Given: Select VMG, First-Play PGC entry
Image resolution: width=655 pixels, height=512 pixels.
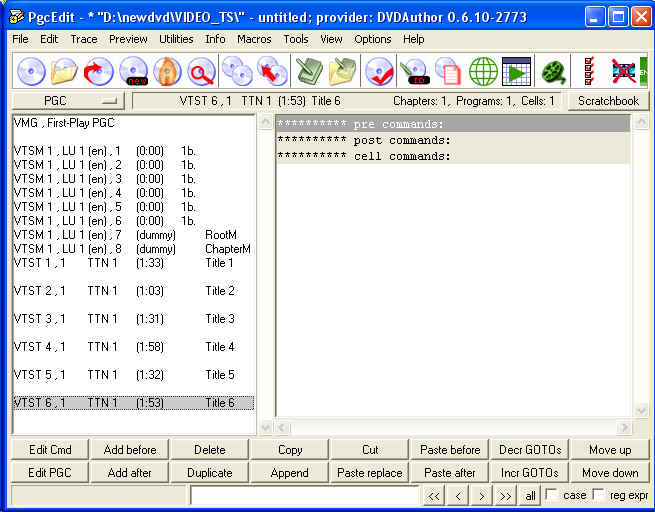Looking at the screenshot, I should pos(133,123).
